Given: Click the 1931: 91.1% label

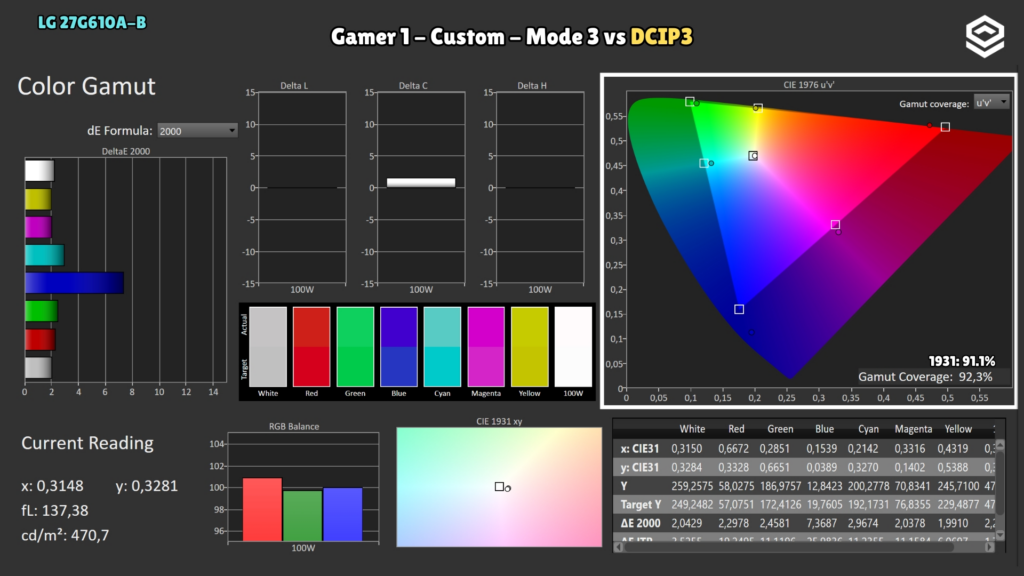Looking at the screenshot, I should coord(962,361).
